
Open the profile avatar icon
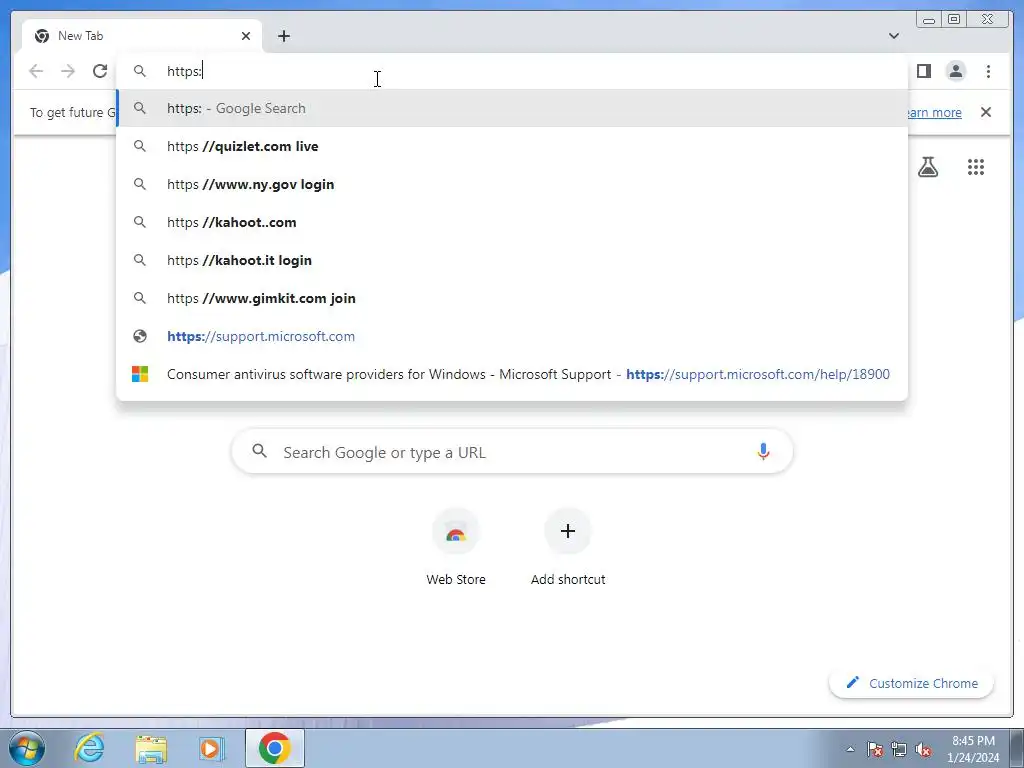coord(955,71)
